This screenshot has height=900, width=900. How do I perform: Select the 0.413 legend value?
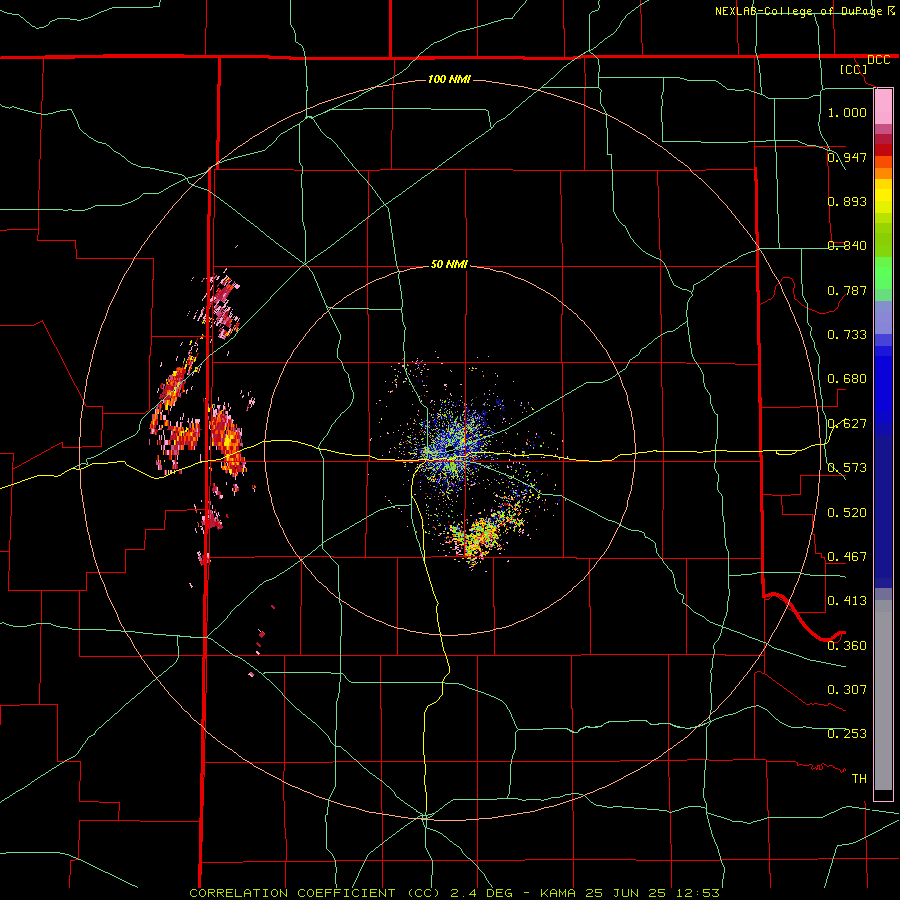pyautogui.click(x=847, y=601)
